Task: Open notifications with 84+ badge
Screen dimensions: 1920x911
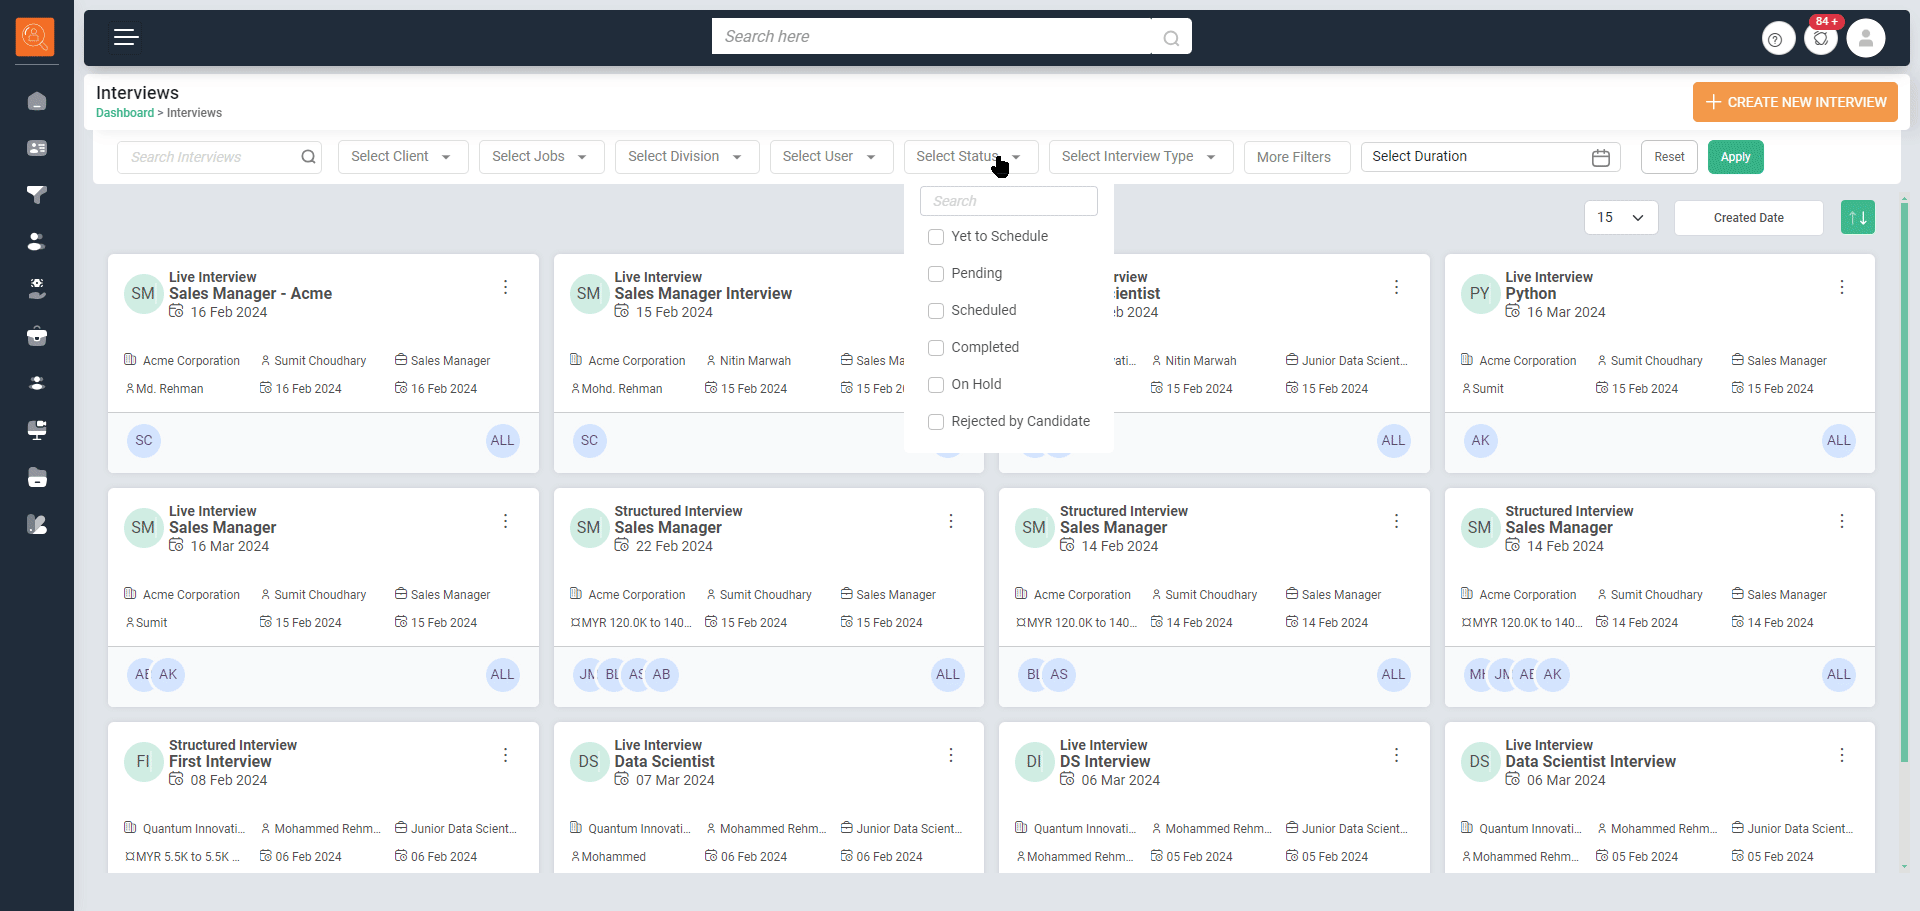Action: 1821,39
